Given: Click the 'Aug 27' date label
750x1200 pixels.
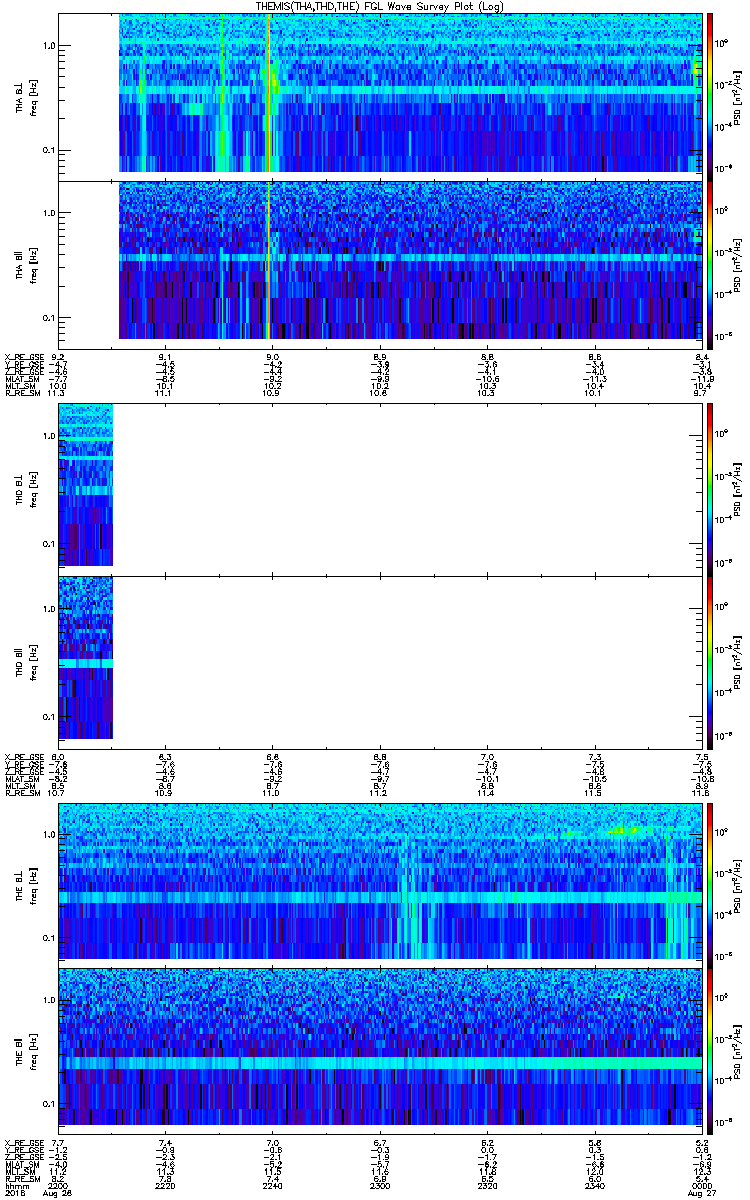Looking at the screenshot, I should tap(702, 1192).
